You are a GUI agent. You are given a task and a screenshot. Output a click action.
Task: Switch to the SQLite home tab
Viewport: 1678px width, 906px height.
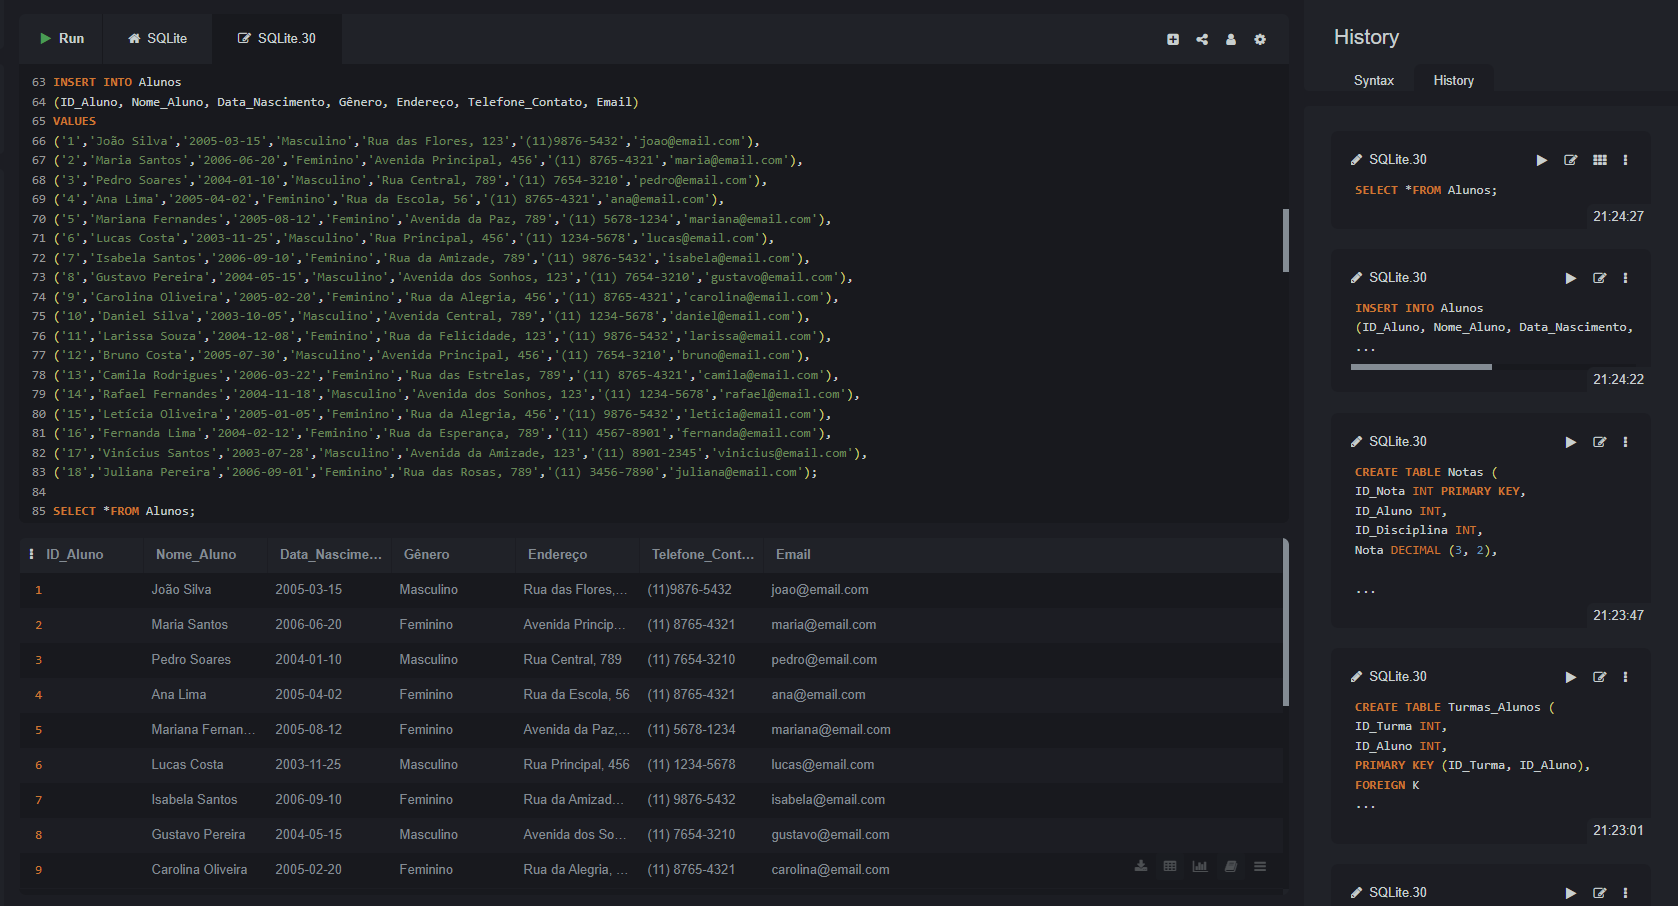click(x=157, y=39)
